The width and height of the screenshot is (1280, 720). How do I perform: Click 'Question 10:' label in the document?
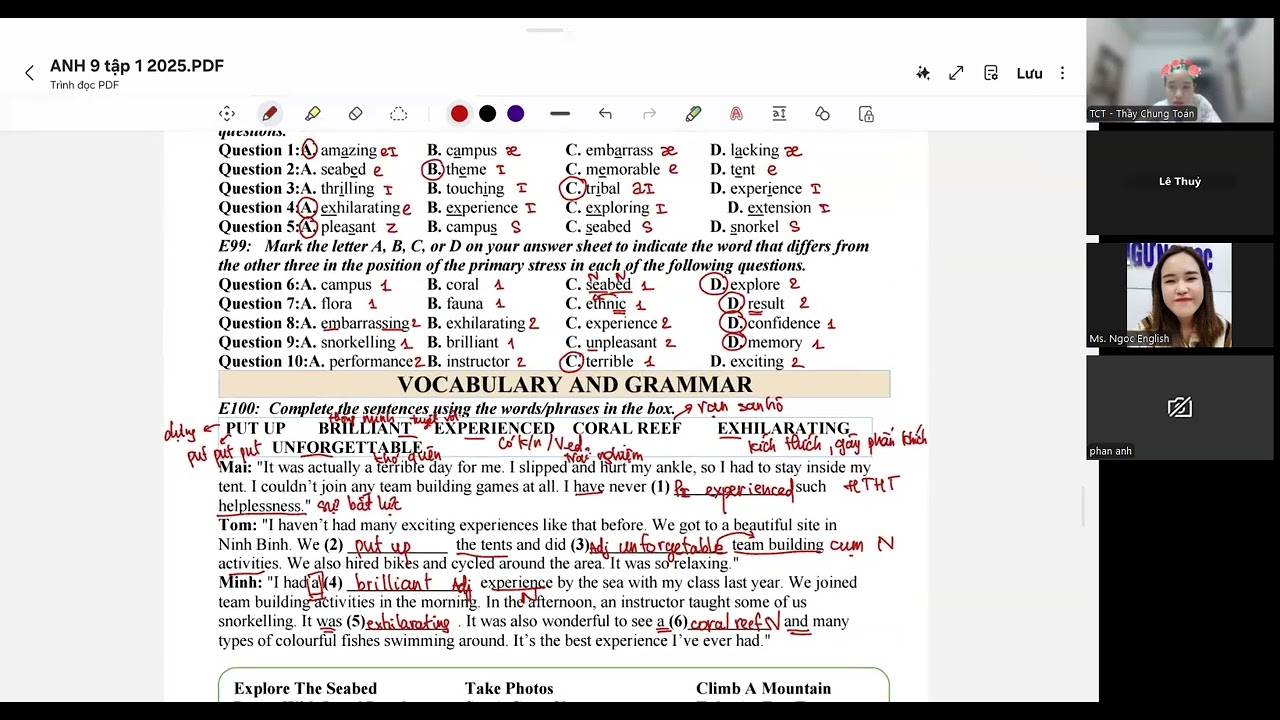263,362
